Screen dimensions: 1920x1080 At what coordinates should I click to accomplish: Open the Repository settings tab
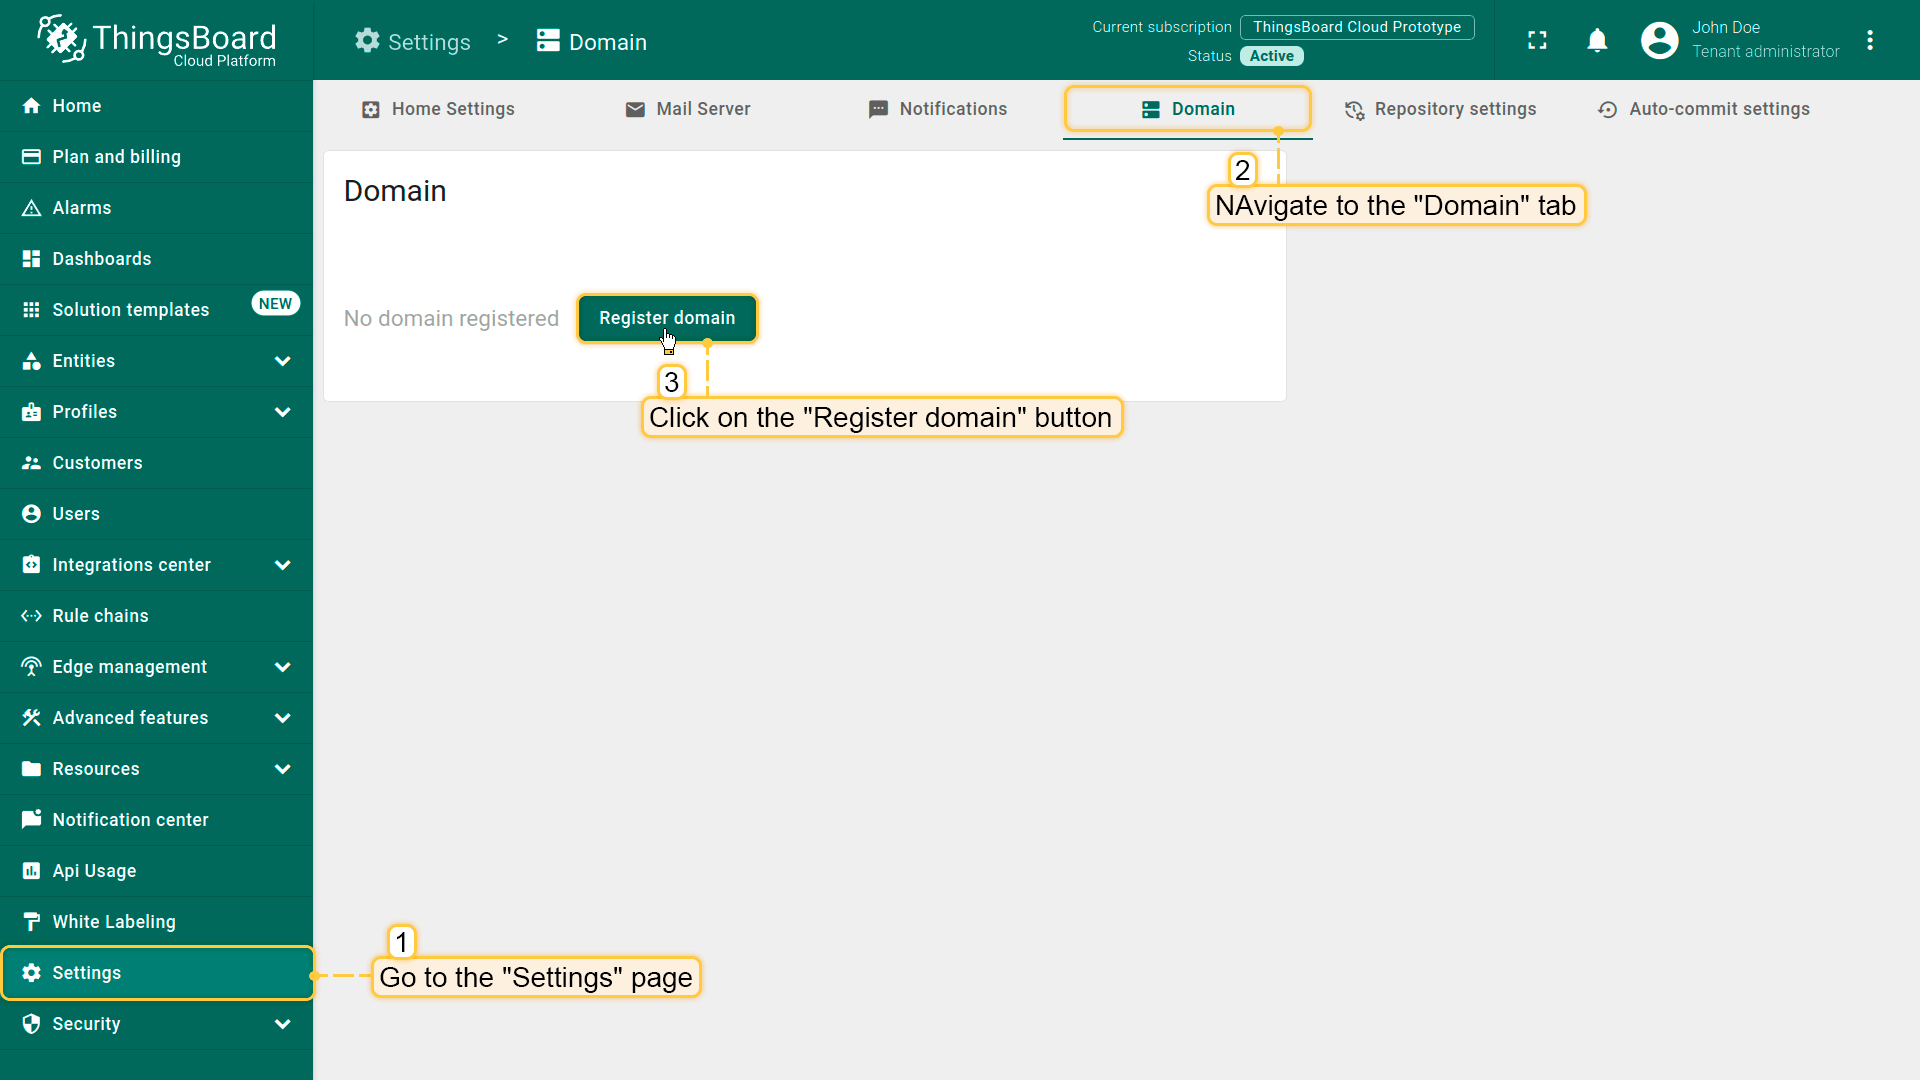[x=1440, y=109]
